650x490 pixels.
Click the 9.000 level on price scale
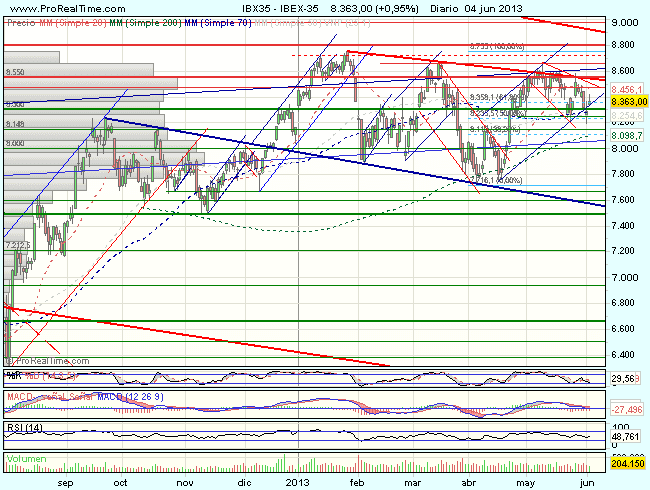[624, 22]
